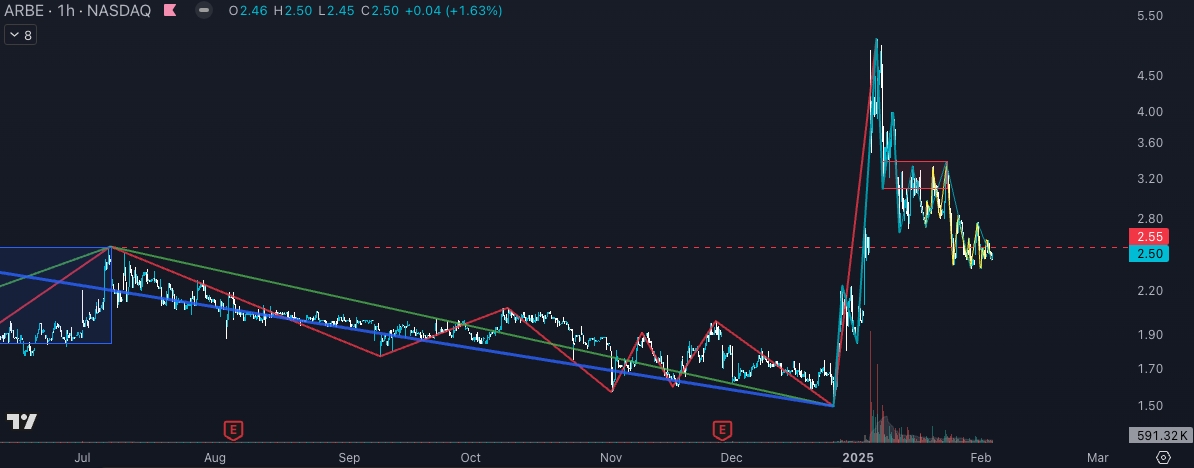The width and height of the screenshot is (1194, 468).
Task: Open the TradingView logo
Action: coord(22,422)
